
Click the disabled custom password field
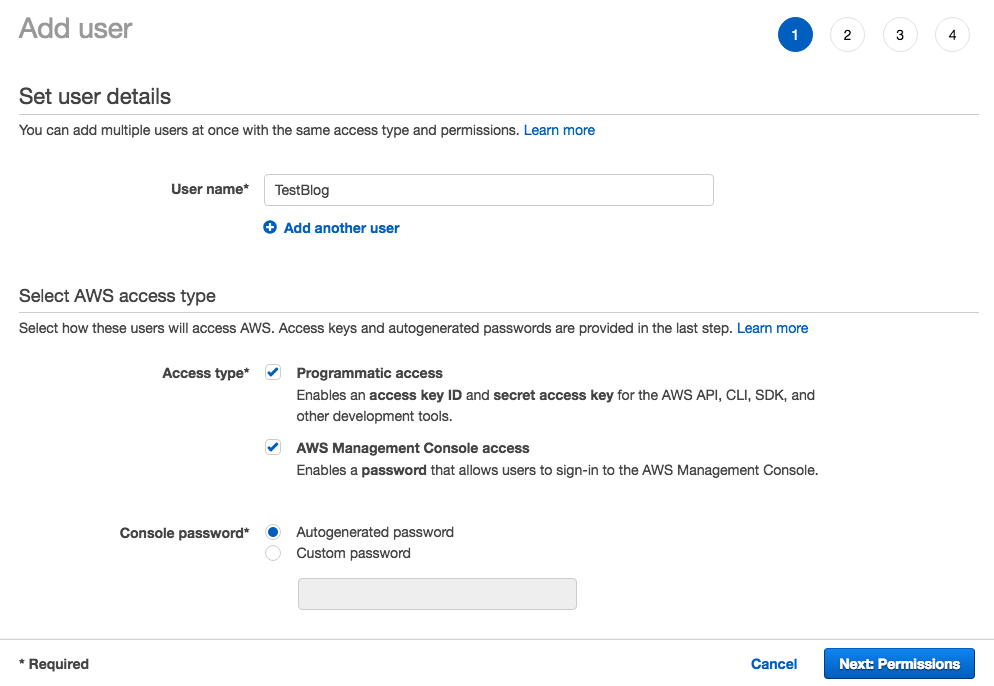point(437,594)
